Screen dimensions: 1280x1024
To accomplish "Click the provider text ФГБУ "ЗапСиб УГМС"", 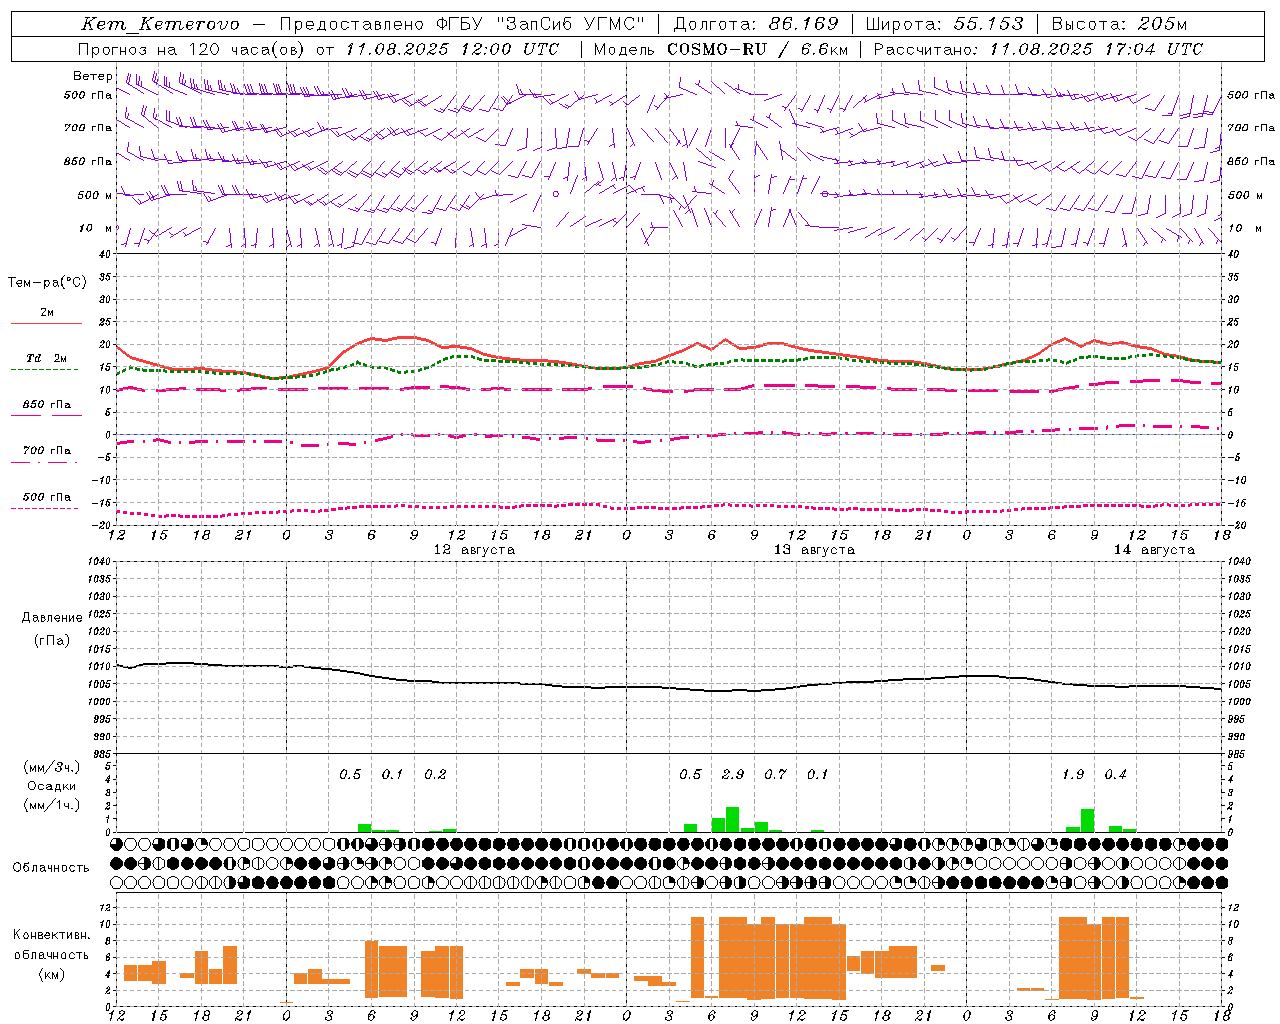I will tap(541, 24).
